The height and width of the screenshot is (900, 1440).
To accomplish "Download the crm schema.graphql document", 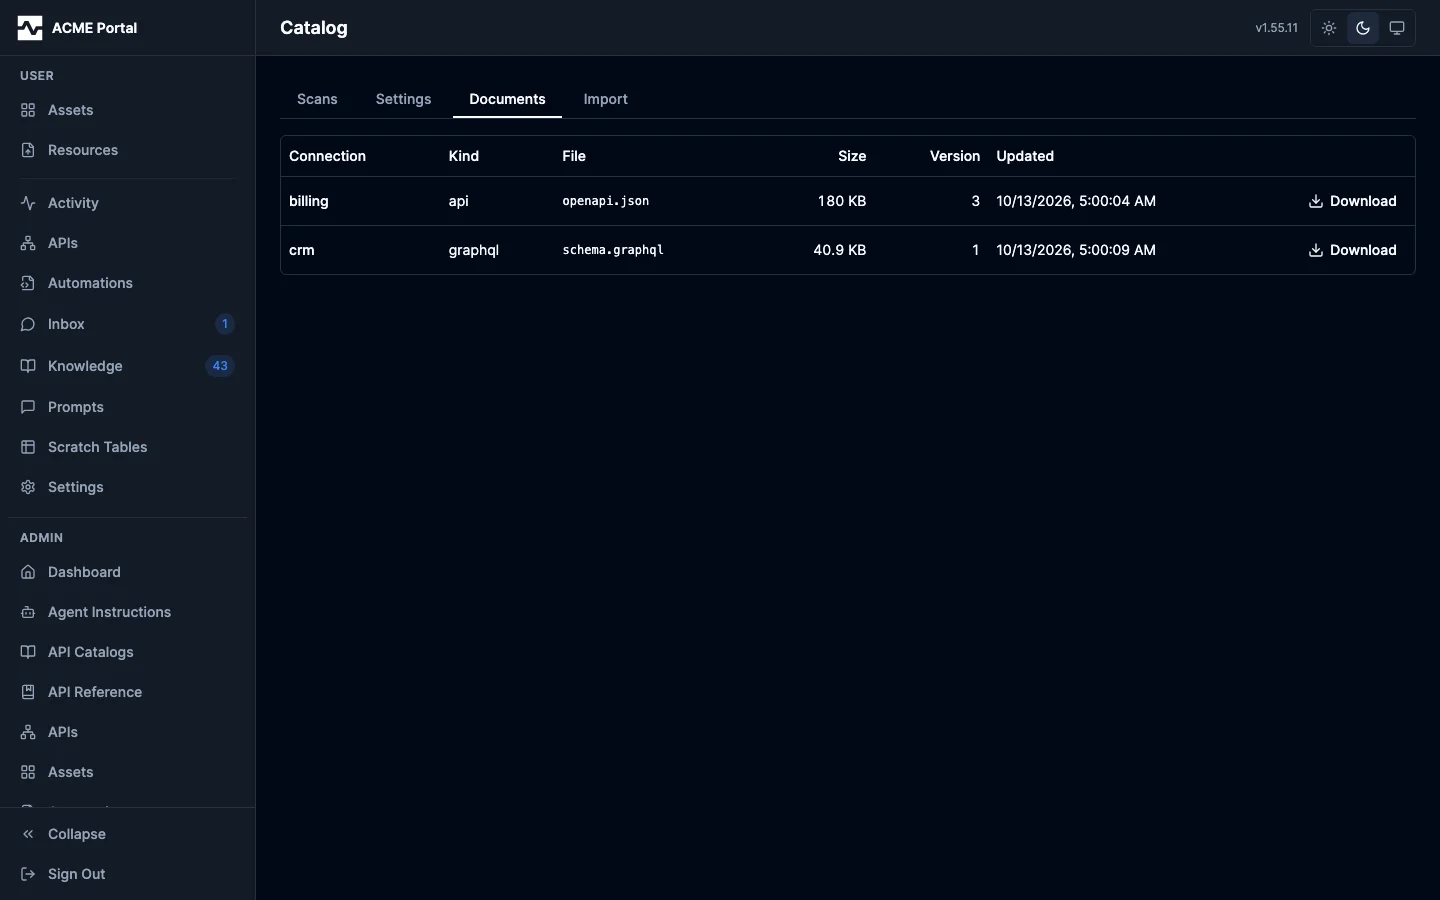I will 1352,250.
